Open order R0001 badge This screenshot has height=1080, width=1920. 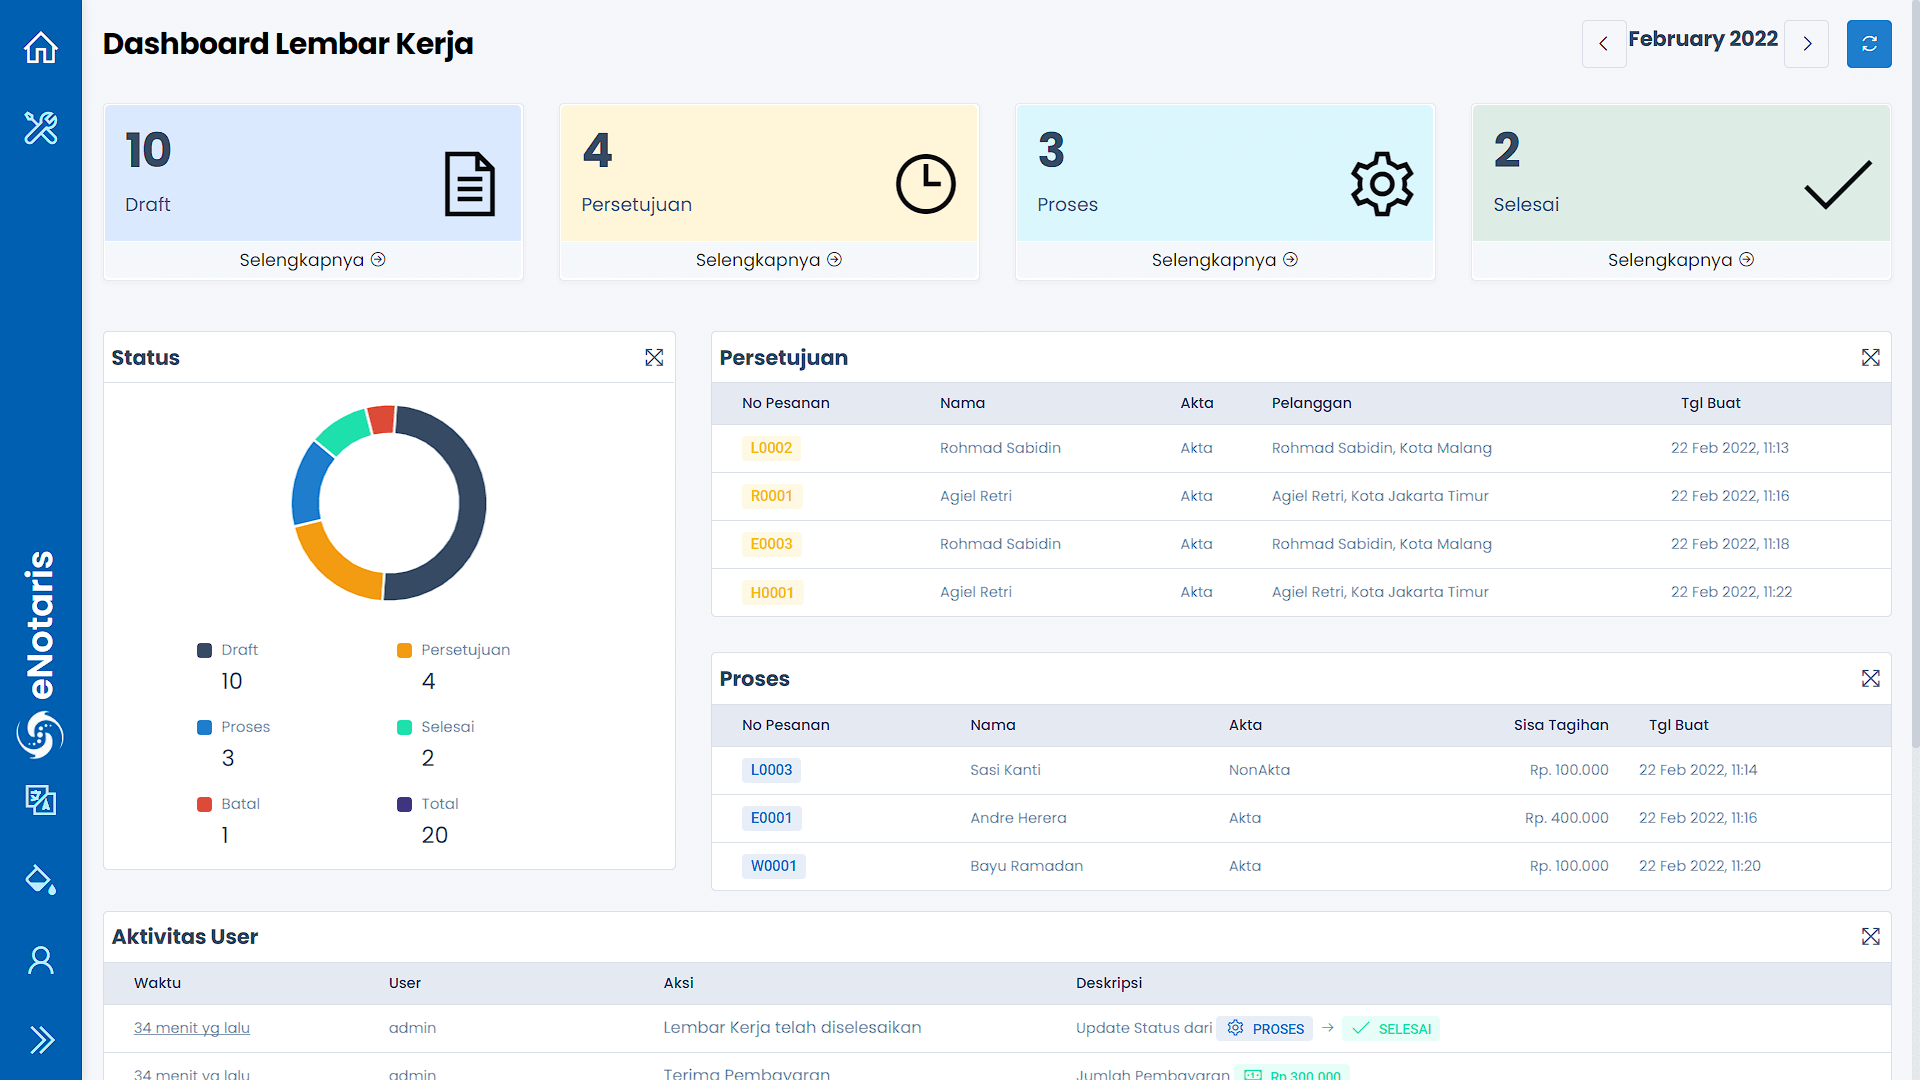[x=771, y=496]
